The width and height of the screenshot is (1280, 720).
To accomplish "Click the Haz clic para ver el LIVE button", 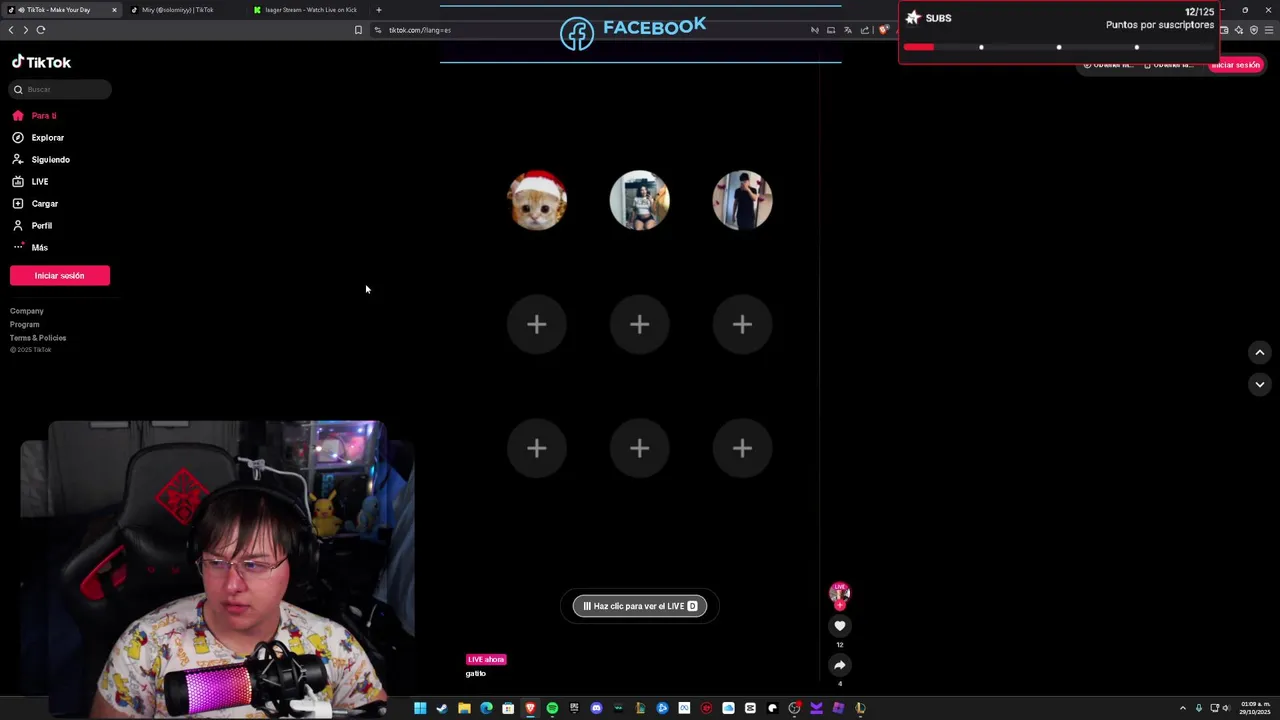I will click(x=640, y=606).
